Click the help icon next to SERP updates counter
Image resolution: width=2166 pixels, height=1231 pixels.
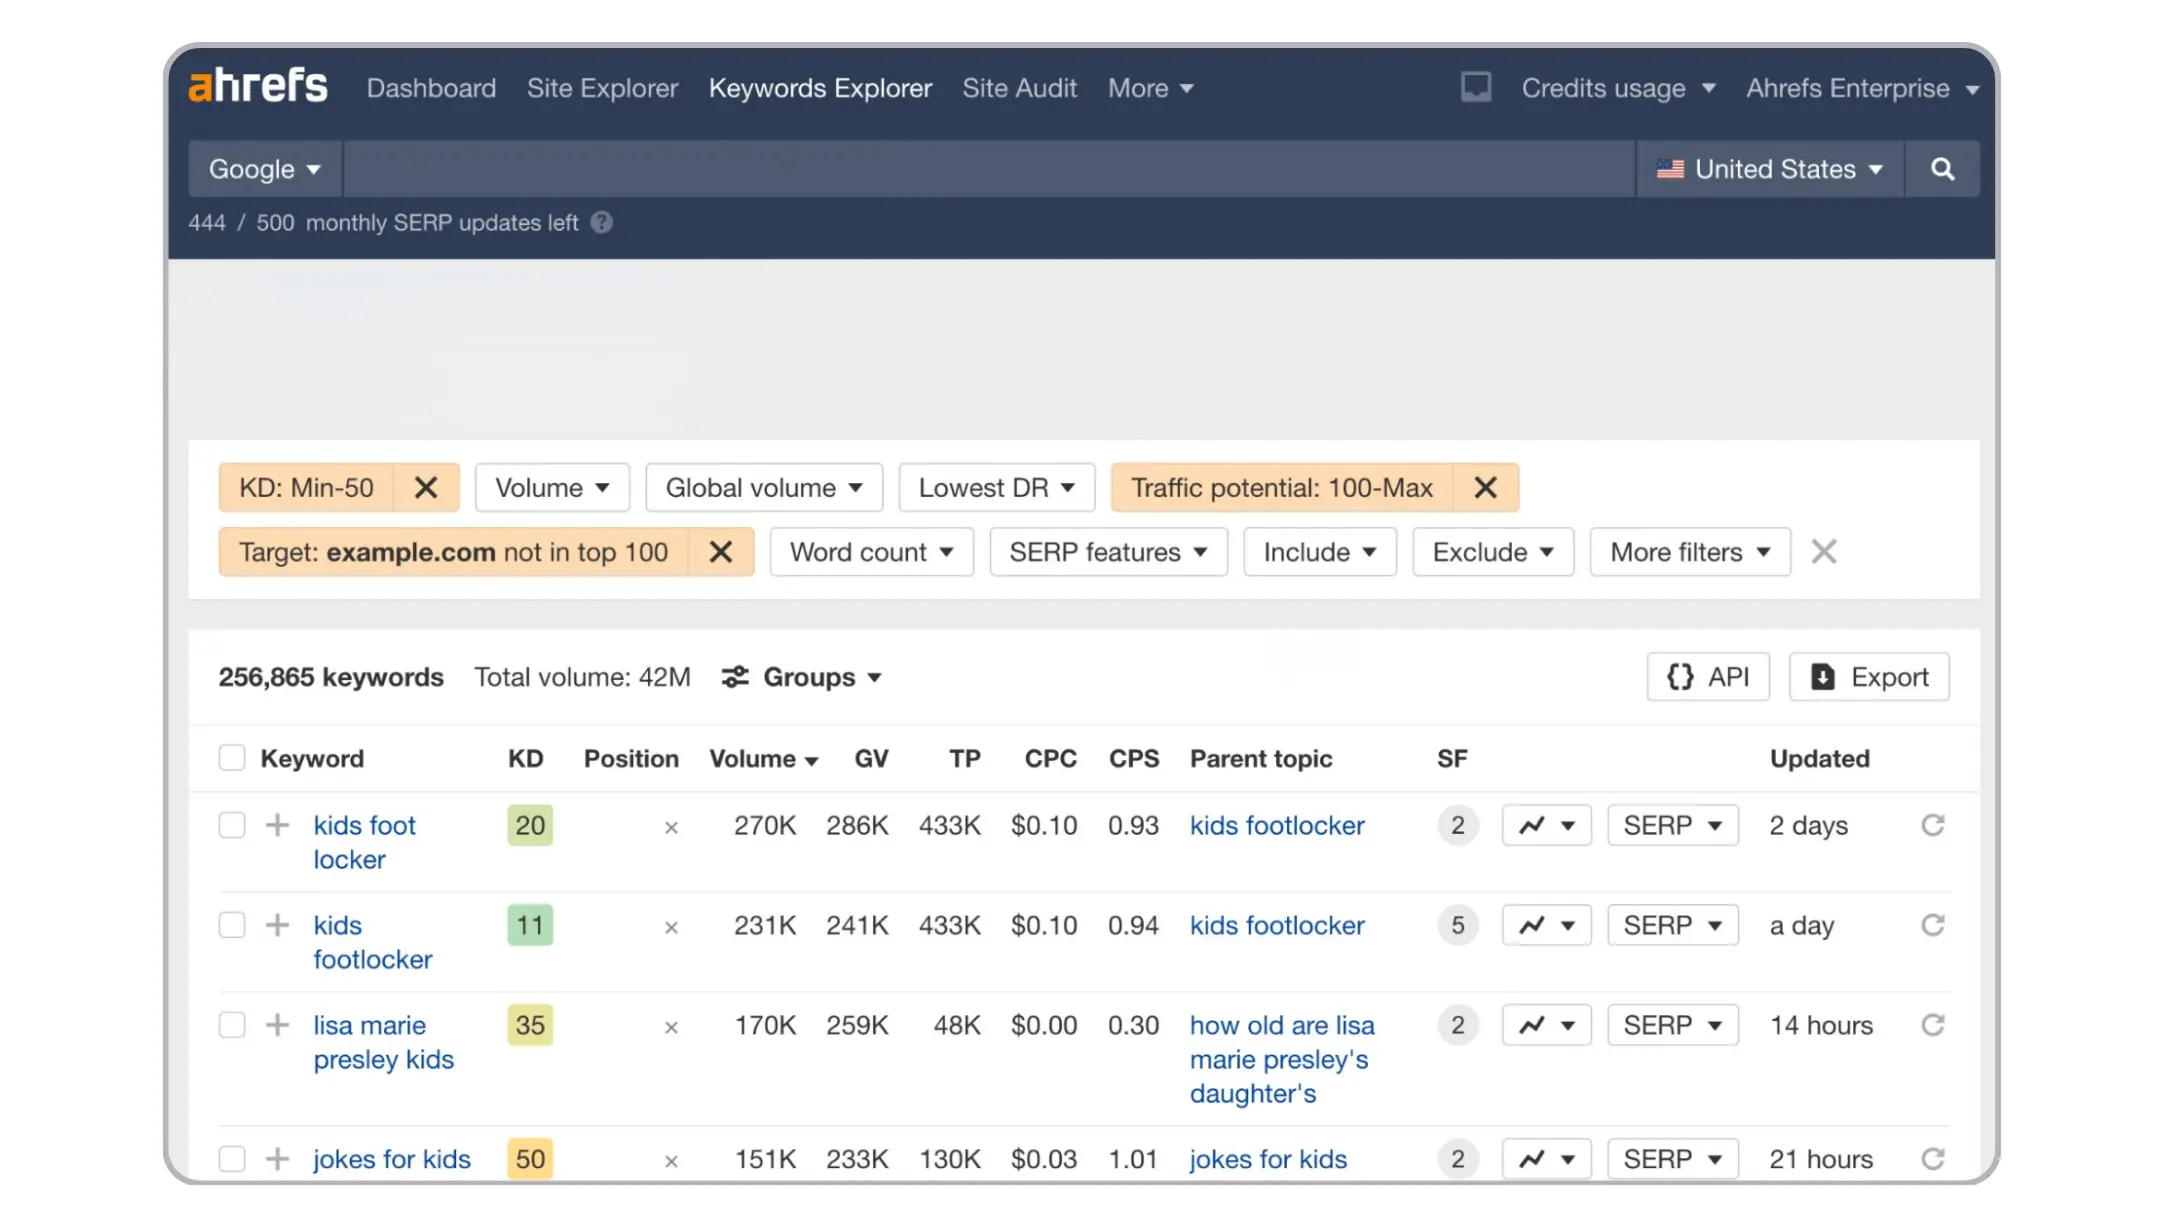tap(601, 223)
